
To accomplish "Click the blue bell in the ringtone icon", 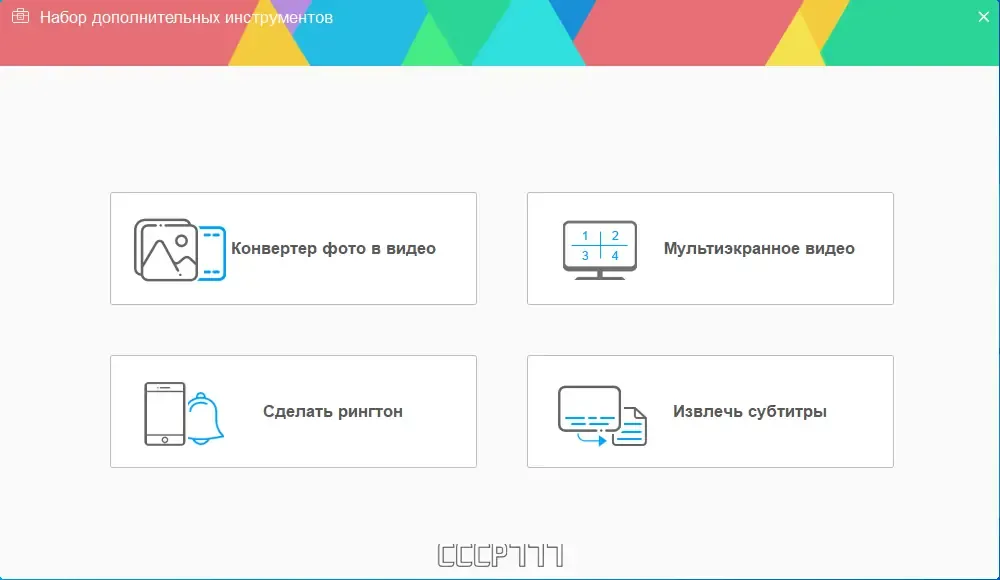I will 205,419.
